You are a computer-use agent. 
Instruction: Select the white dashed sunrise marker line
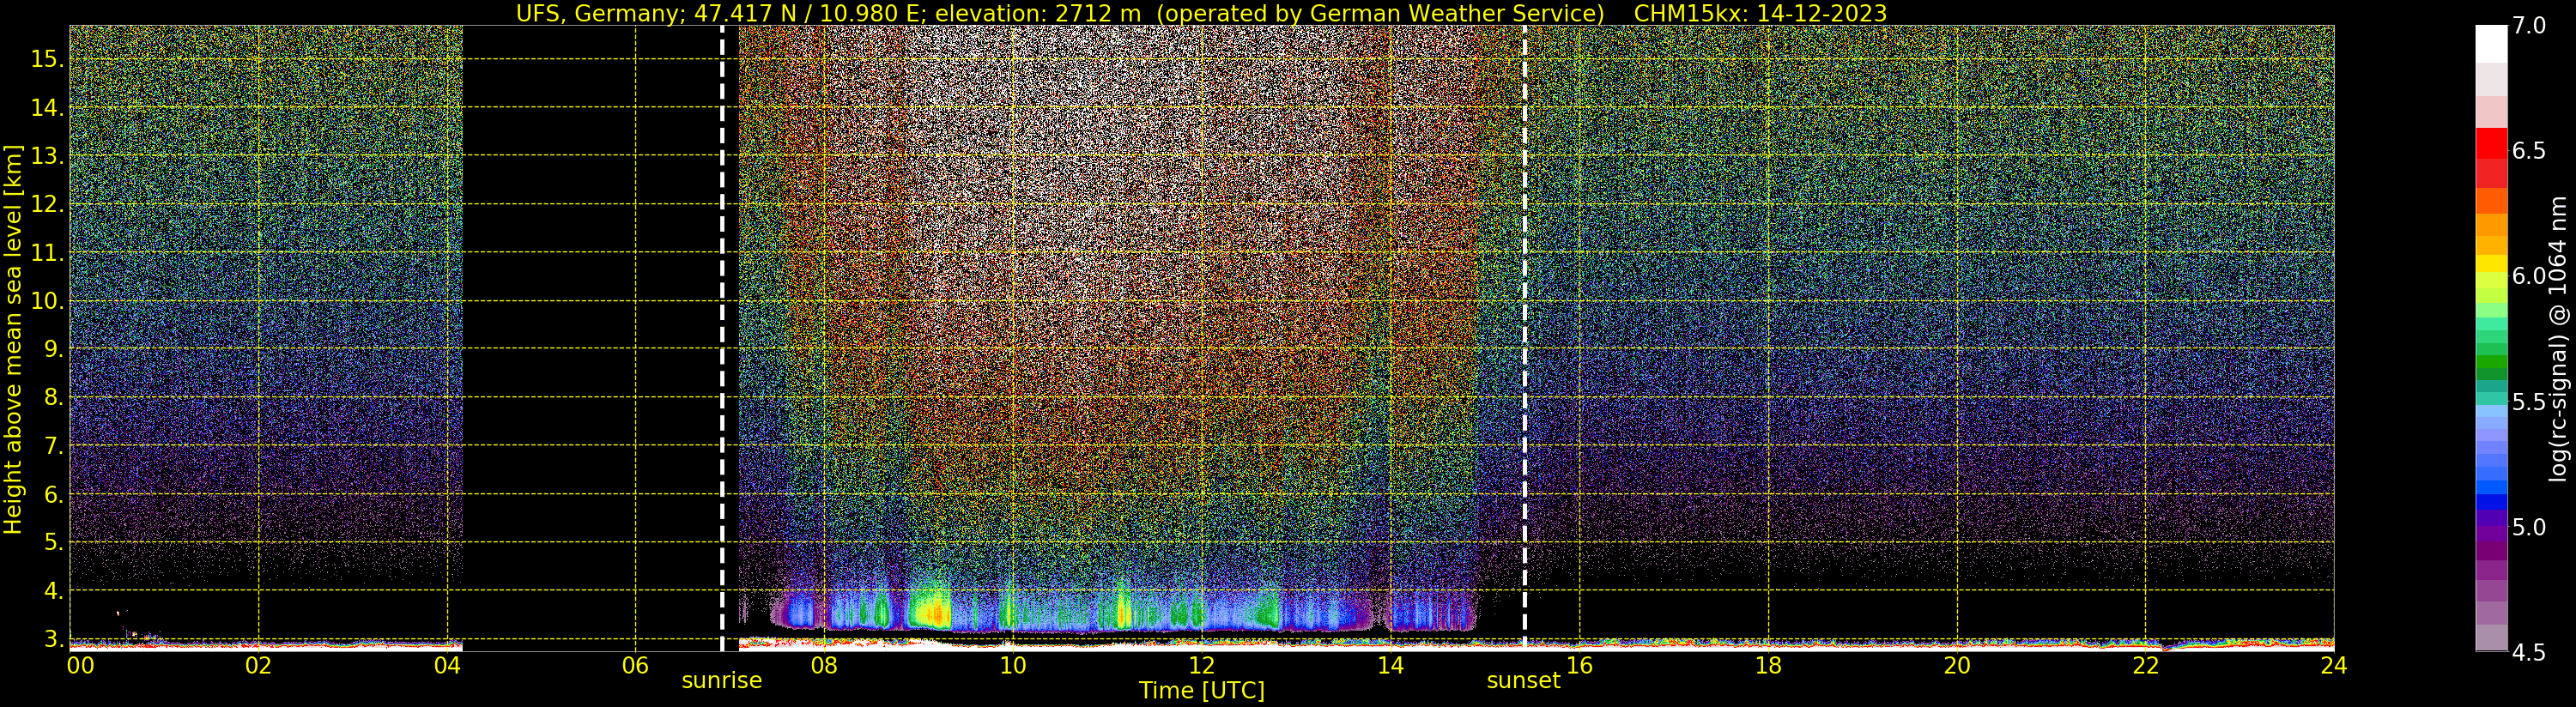(722, 338)
